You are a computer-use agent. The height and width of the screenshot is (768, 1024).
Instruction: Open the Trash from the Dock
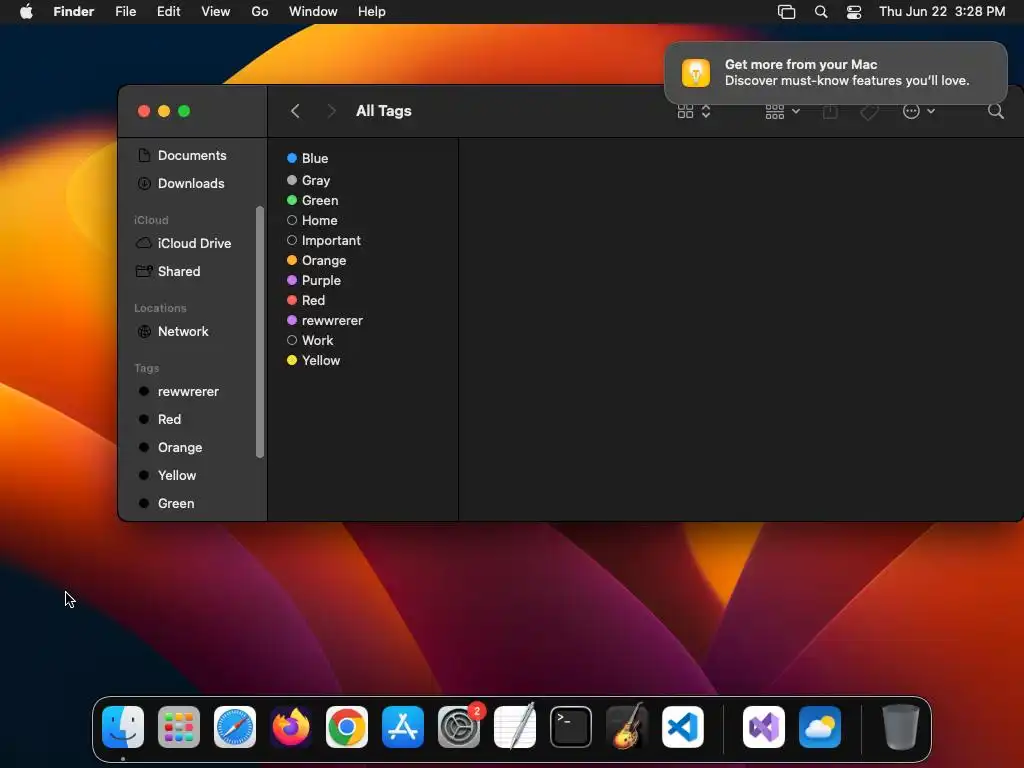click(901, 727)
